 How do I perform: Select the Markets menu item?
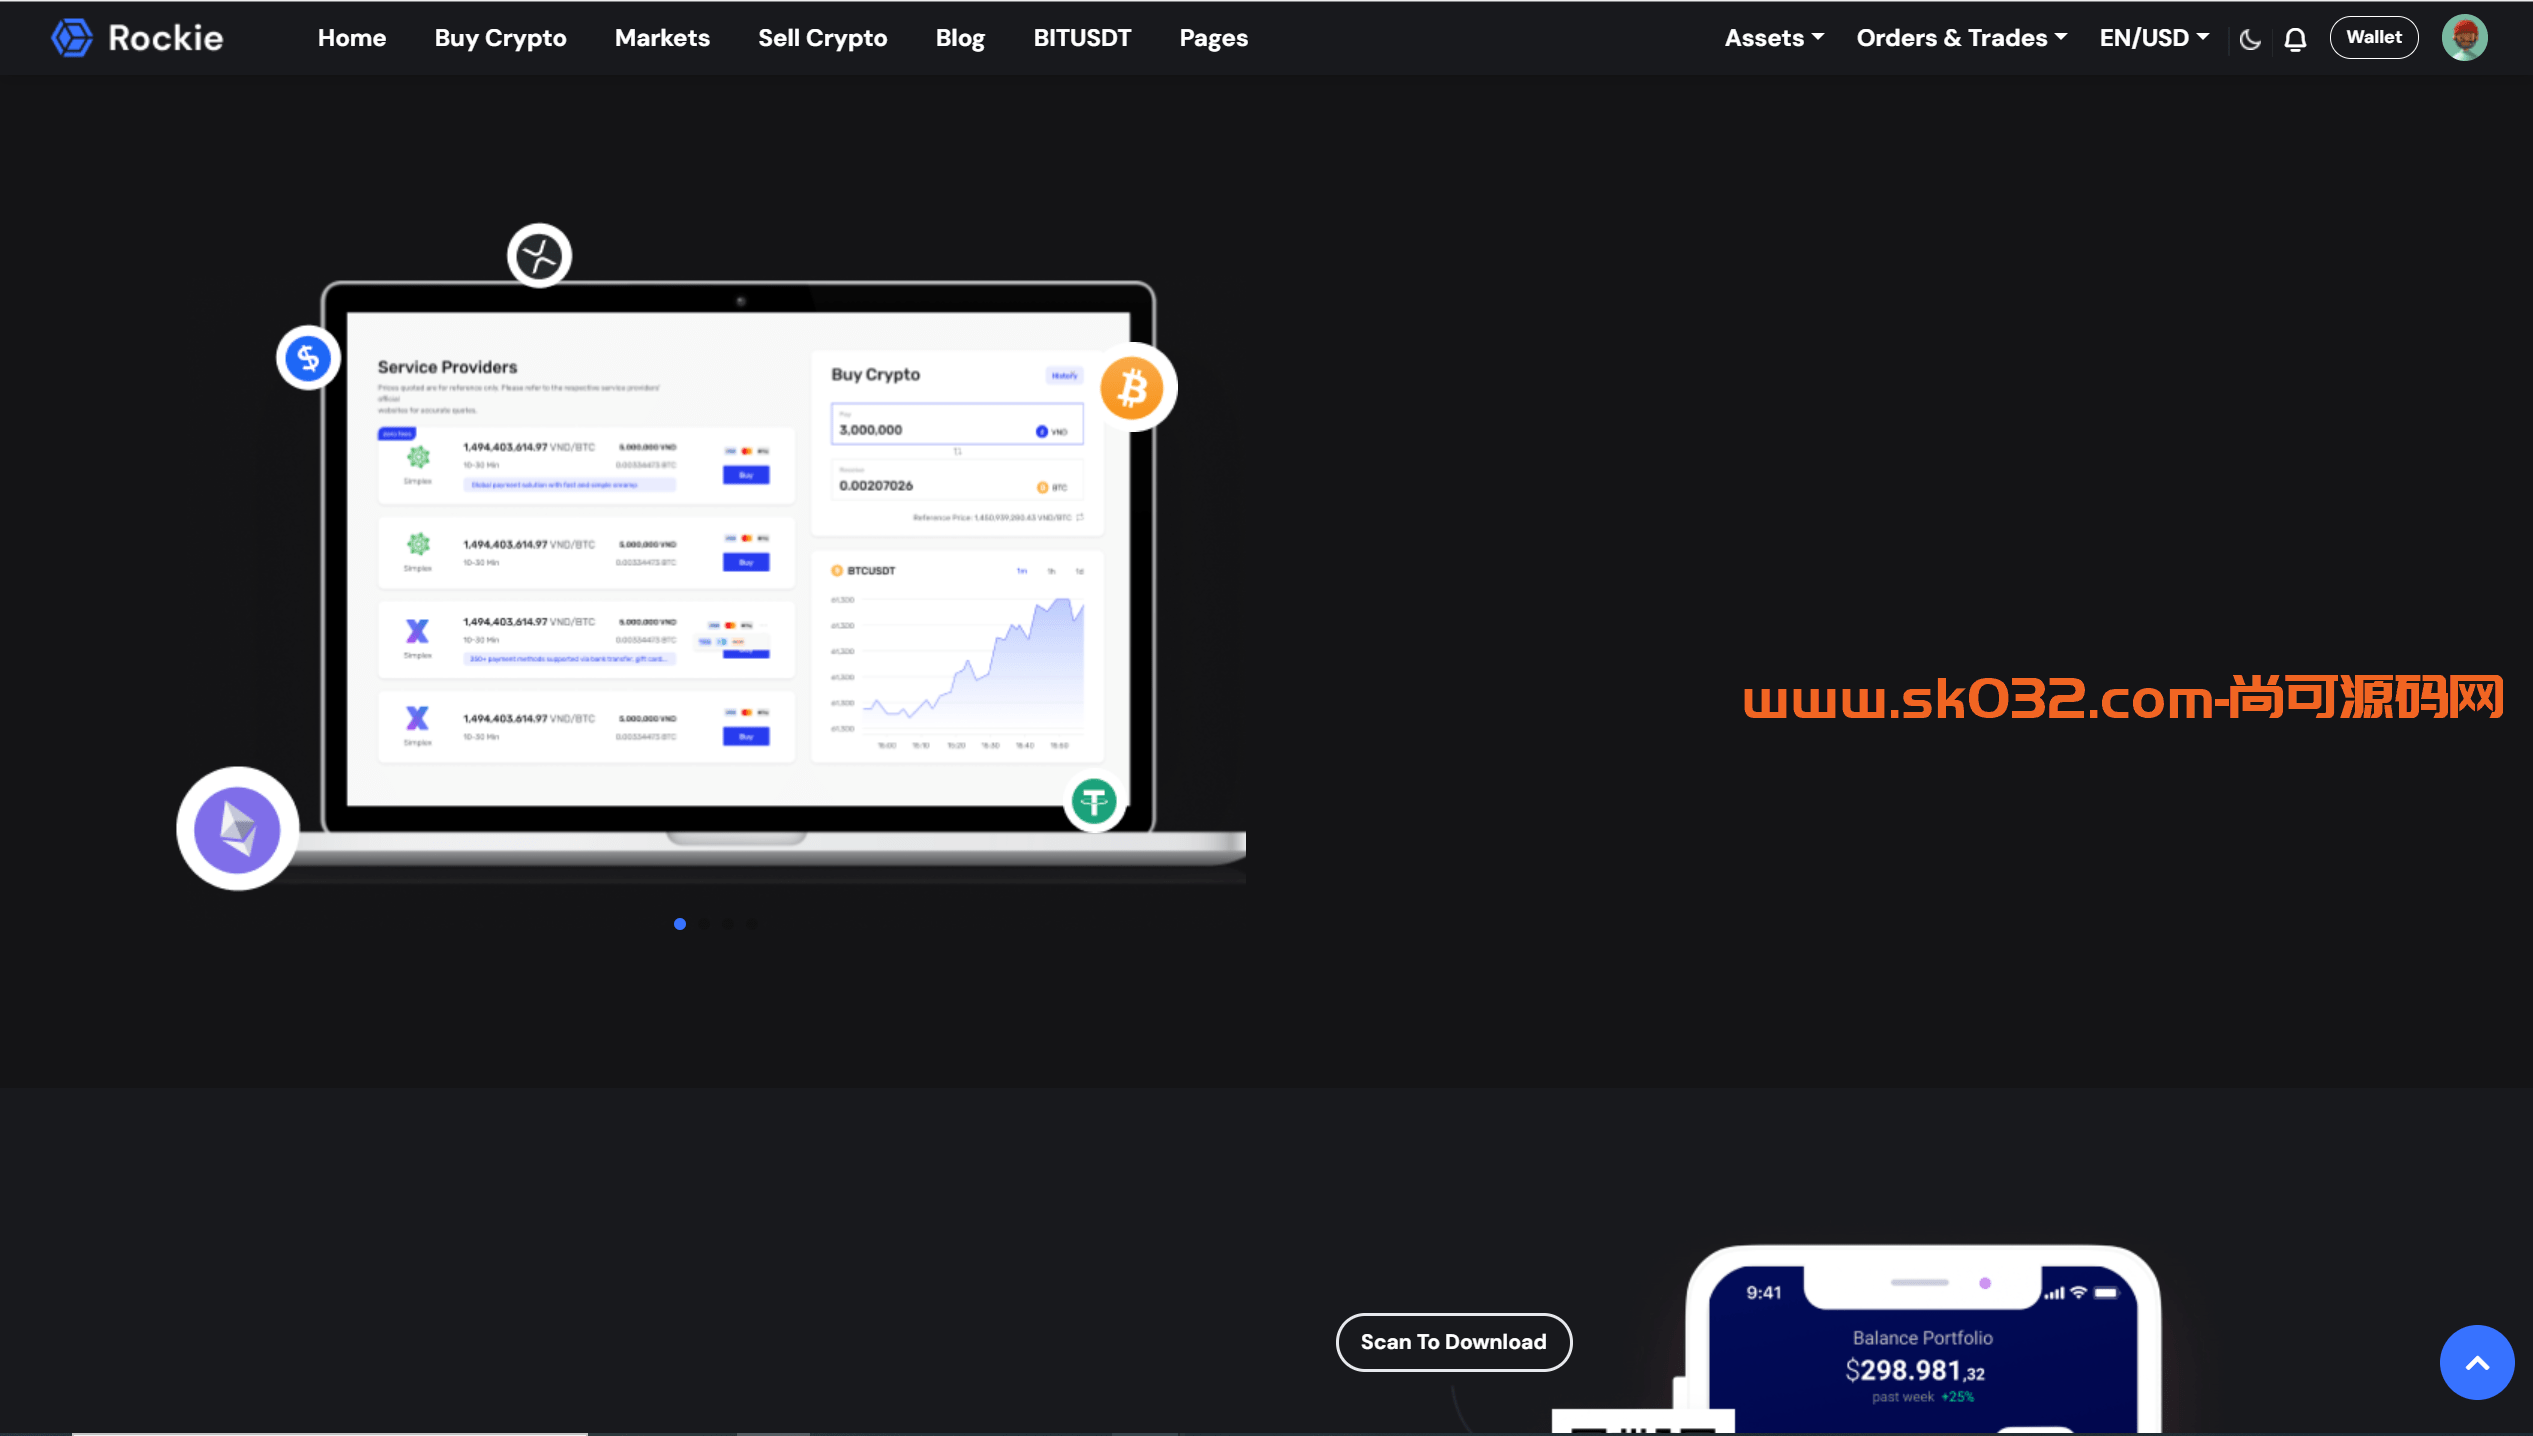click(x=661, y=37)
